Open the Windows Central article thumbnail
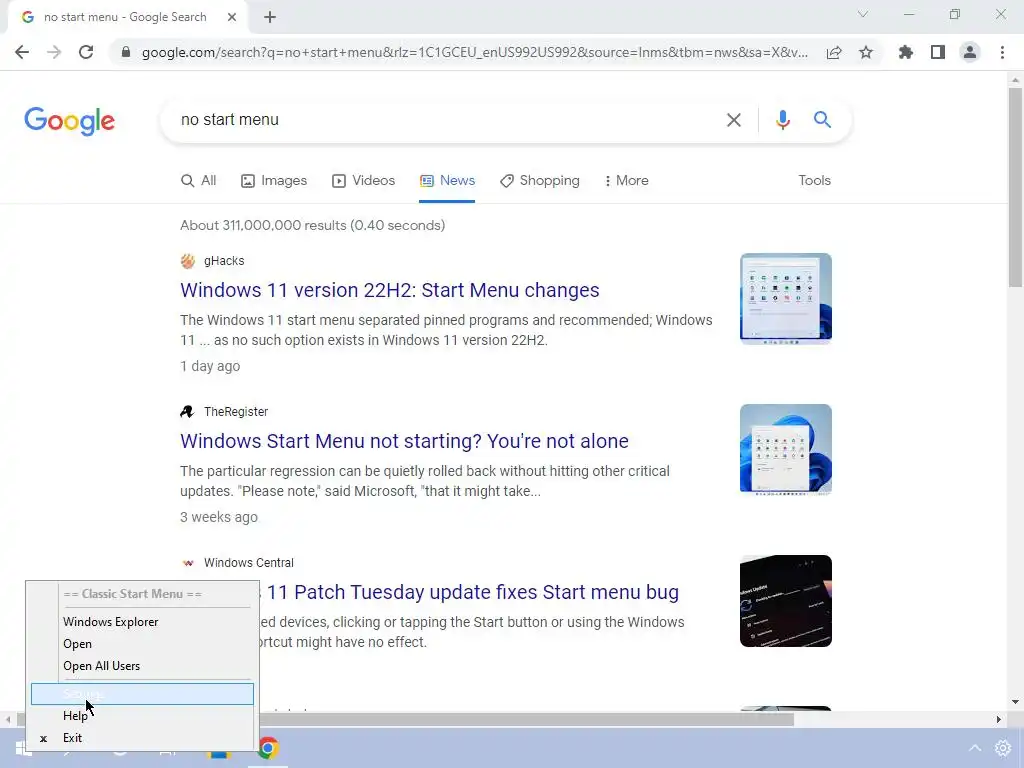 [x=786, y=600]
